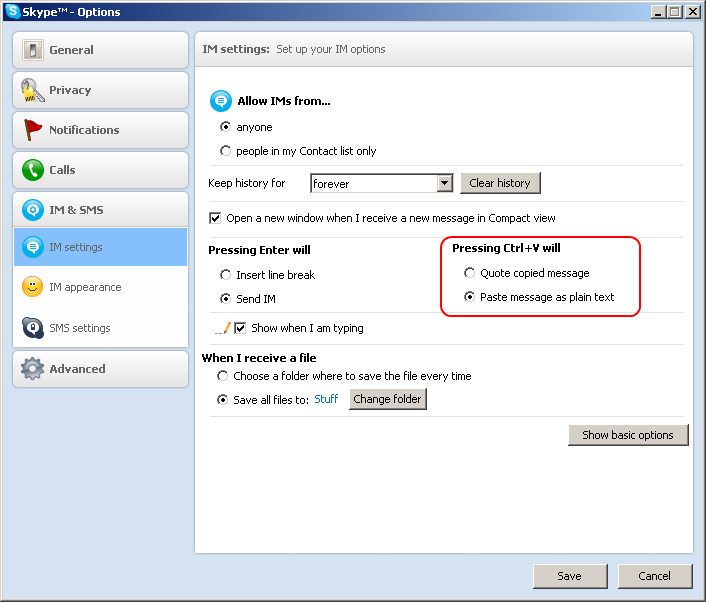The height and width of the screenshot is (602, 706).
Task: Click the Skype logo in title bar
Action: click(13, 11)
